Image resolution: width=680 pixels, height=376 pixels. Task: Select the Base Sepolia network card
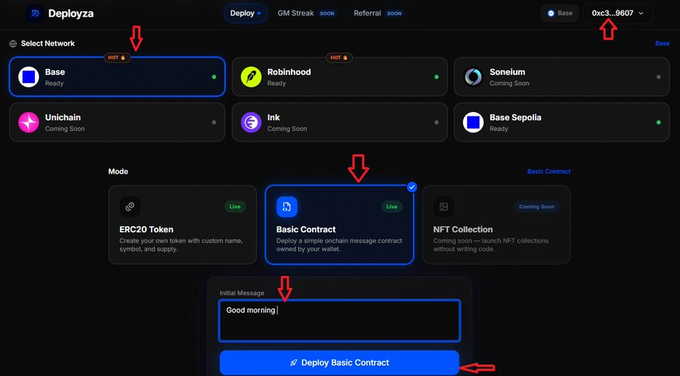pos(562,122)
